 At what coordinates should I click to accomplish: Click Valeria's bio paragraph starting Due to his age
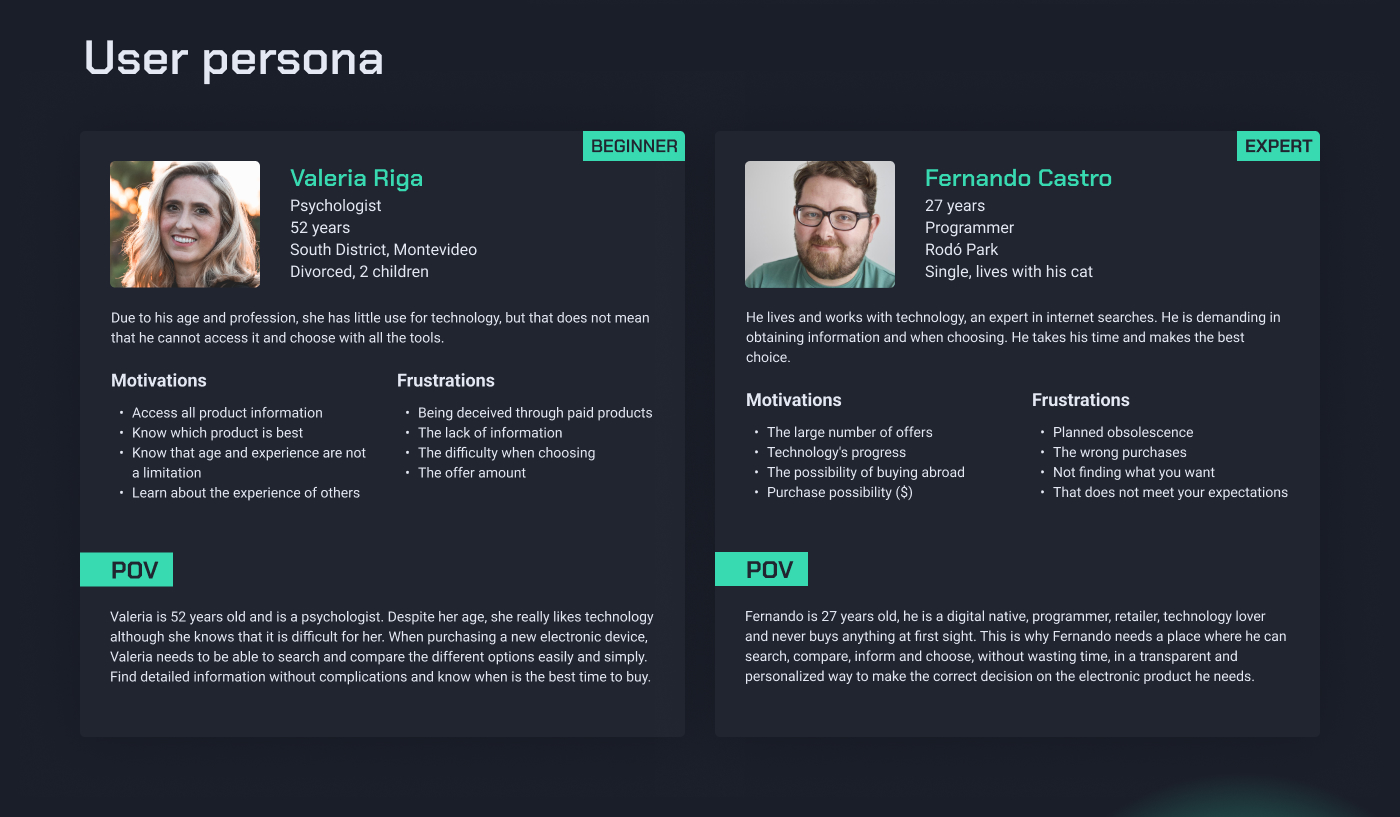[380, 328]
